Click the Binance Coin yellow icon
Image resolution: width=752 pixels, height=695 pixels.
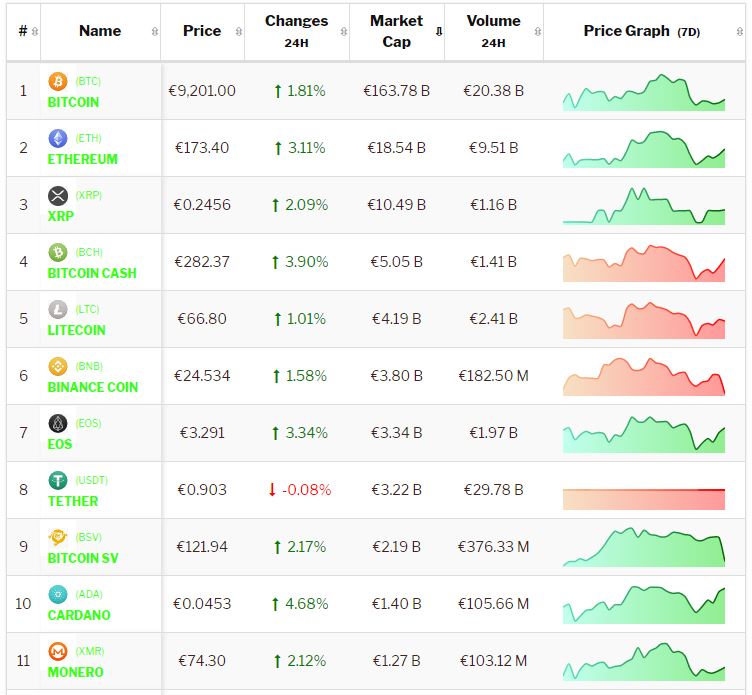tap(58, 366)
